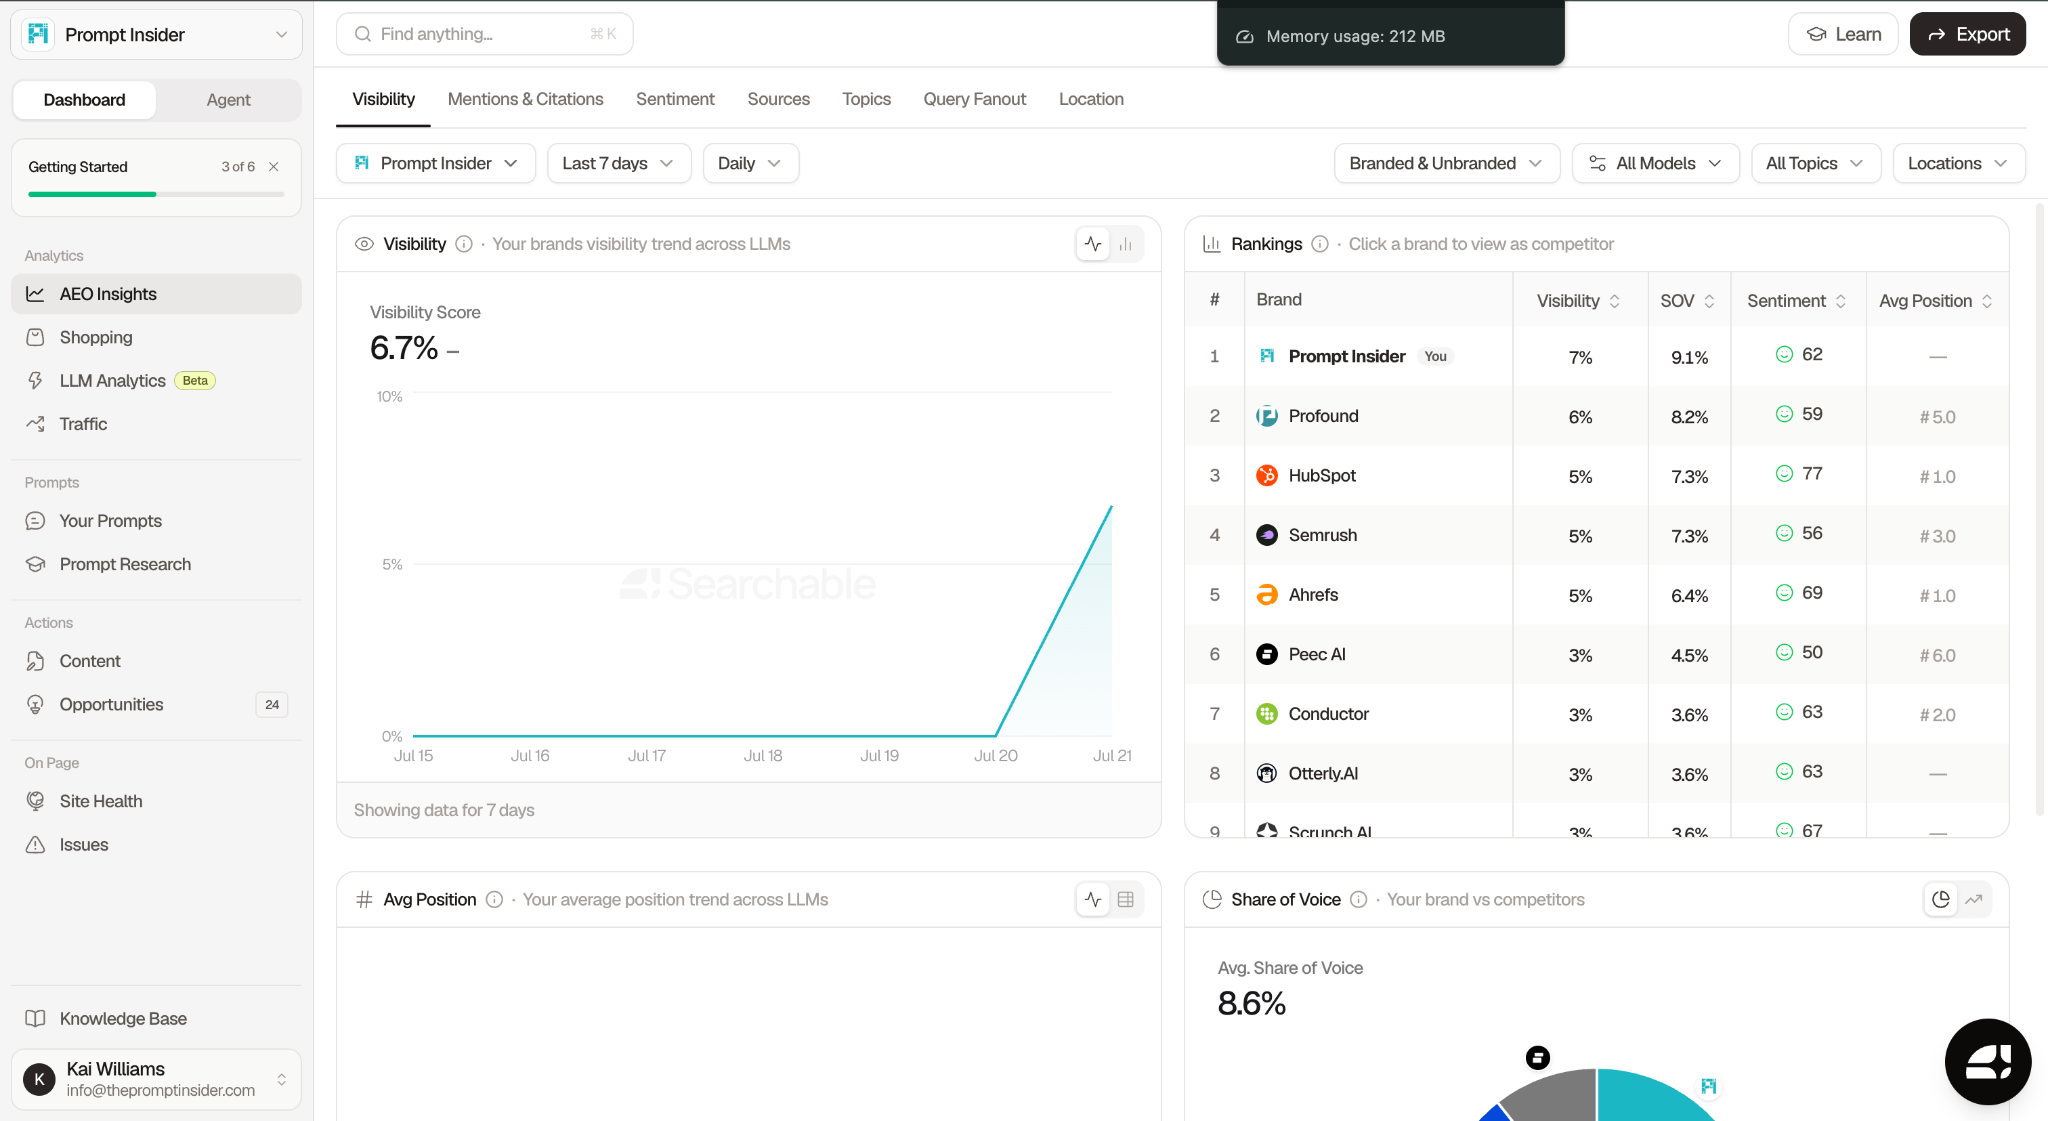
Task: Click the Opportunities lightbulb icon
Action: (x=35, y=704)
